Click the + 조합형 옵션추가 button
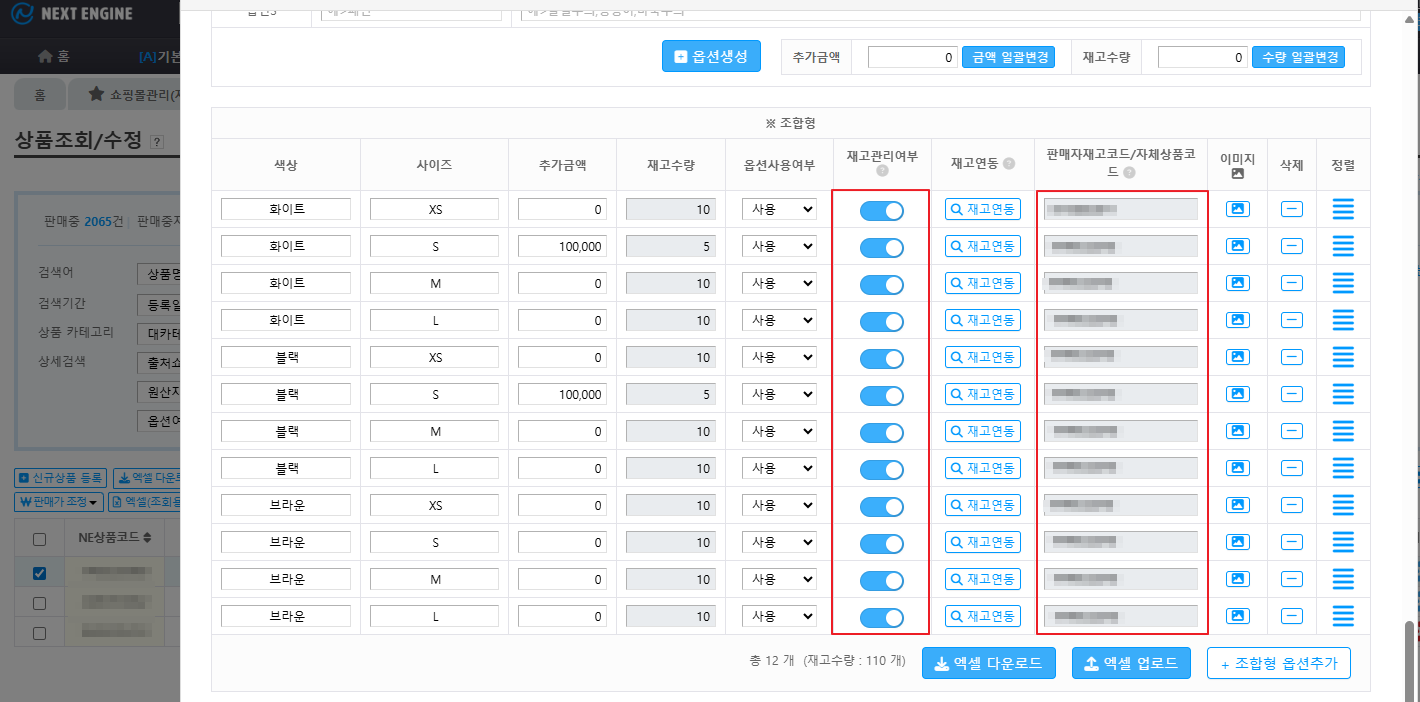 click(x=1278, y=663)
